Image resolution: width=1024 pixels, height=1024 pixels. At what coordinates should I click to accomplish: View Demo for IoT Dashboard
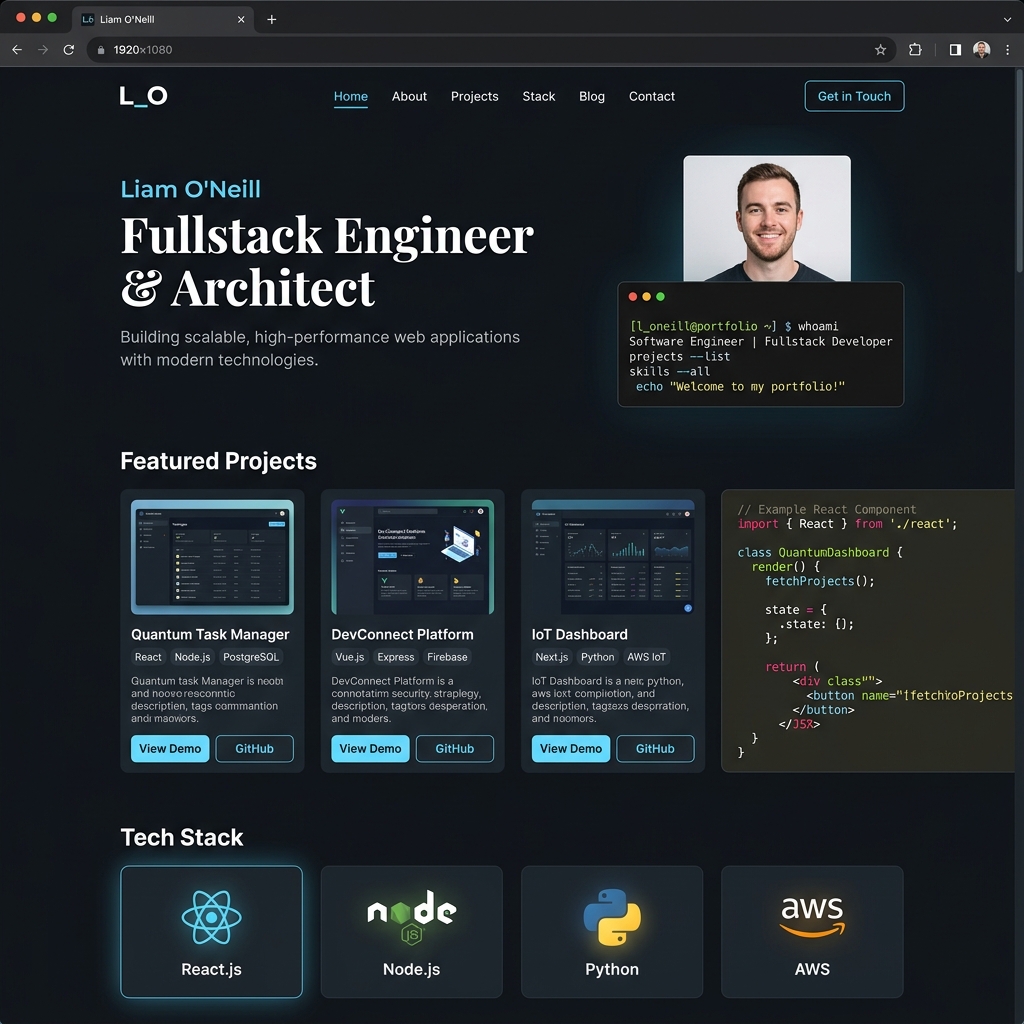pyautogui.click(x=571, y=748)
